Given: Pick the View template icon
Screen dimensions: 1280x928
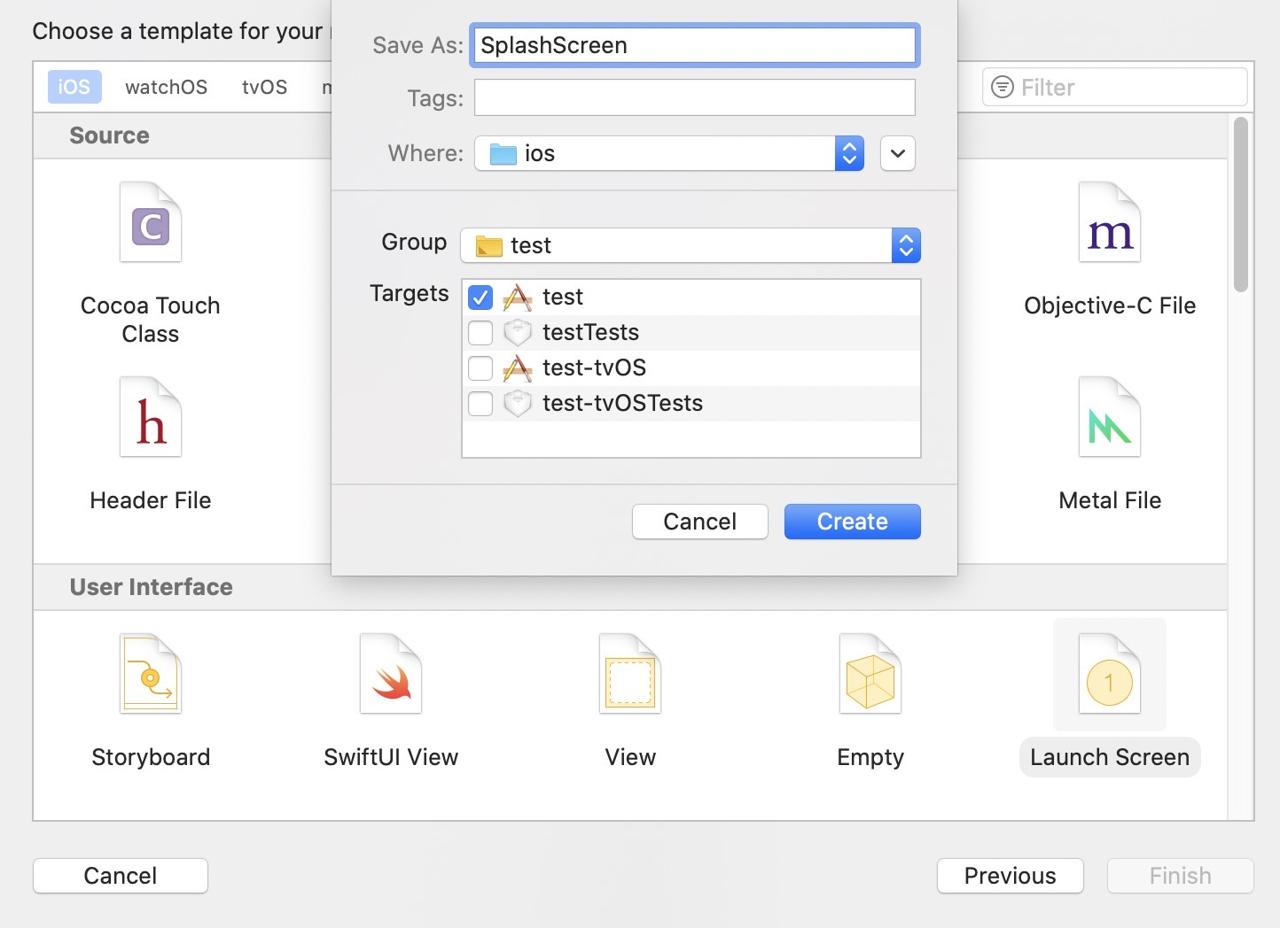Looking at the screenshot, I should (630, 673).
